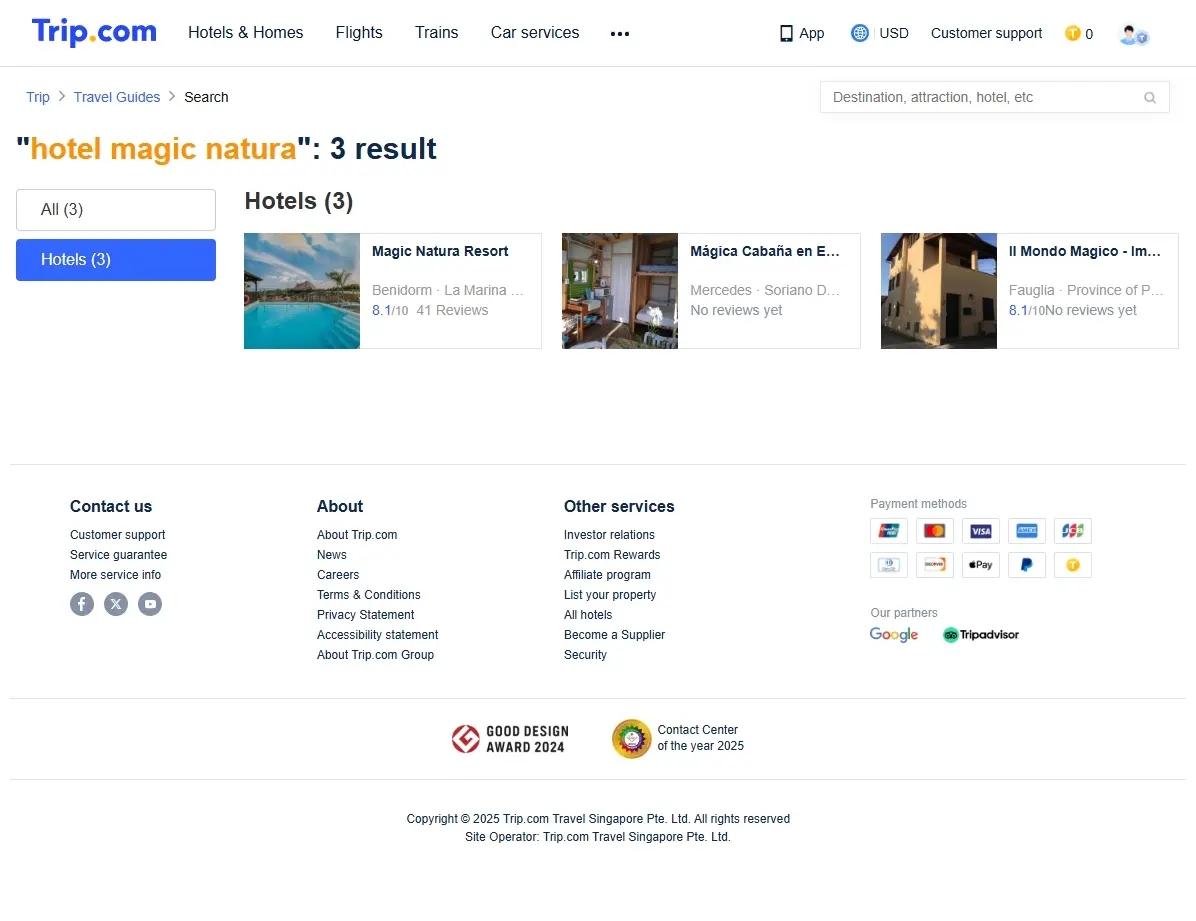Open Il Mondo Magico building thumbnail
This screenshot has width=1196, height=921.
tap(939, 291)
